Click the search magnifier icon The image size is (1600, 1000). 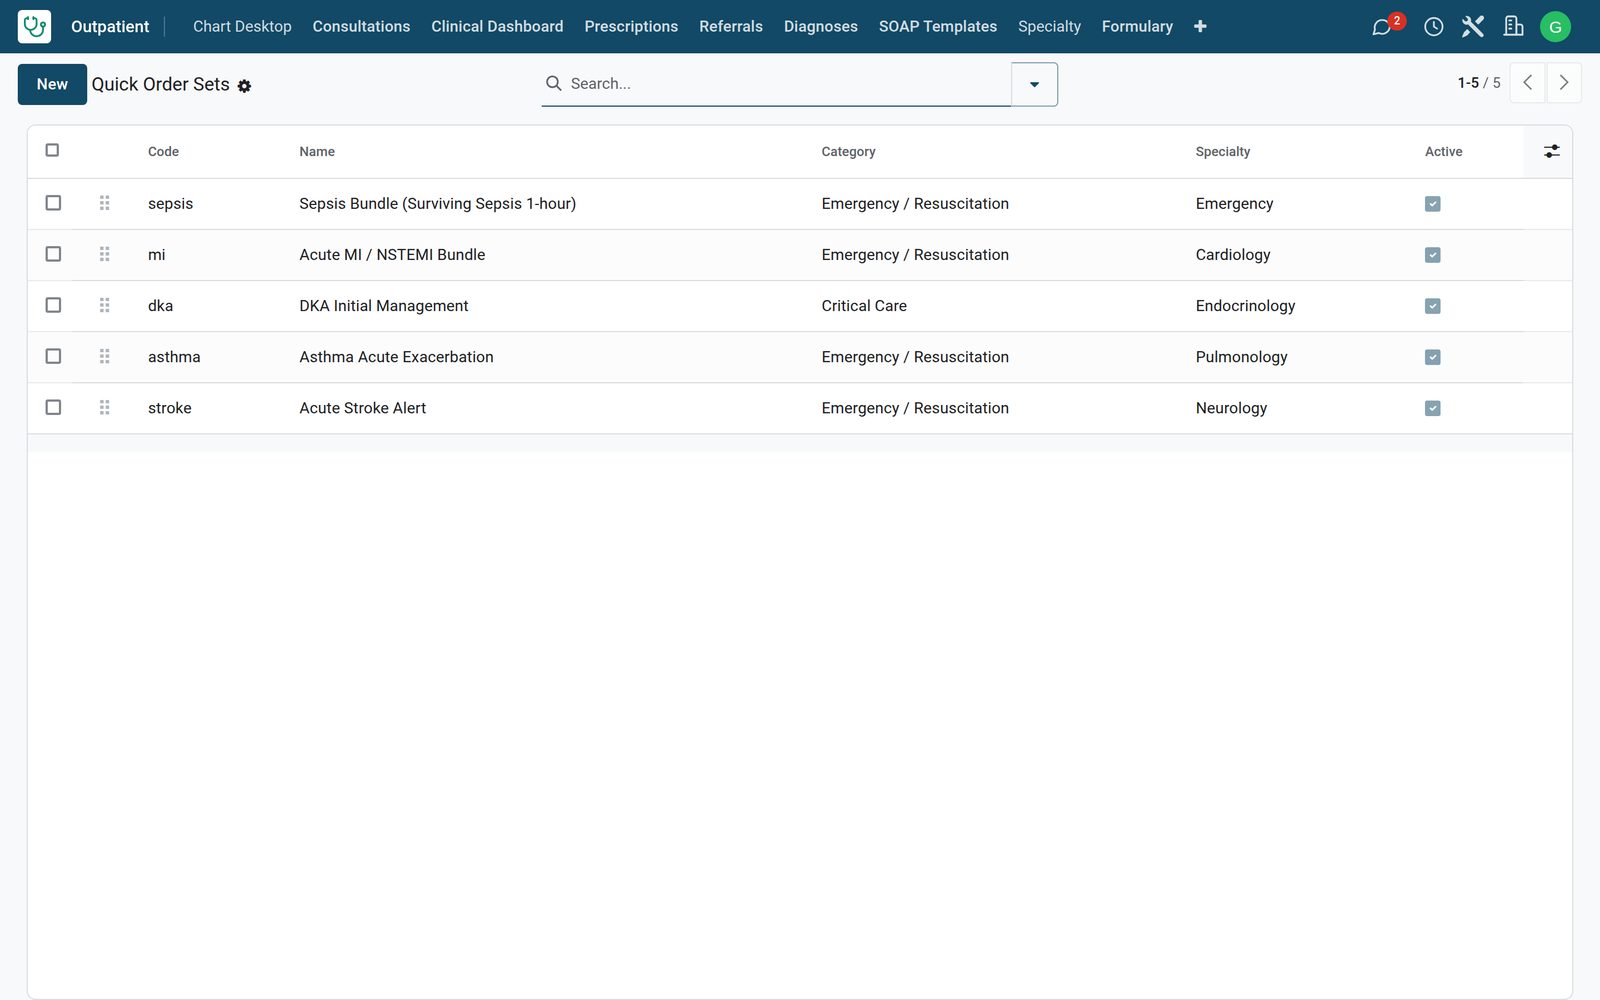(x=553, y=83)
